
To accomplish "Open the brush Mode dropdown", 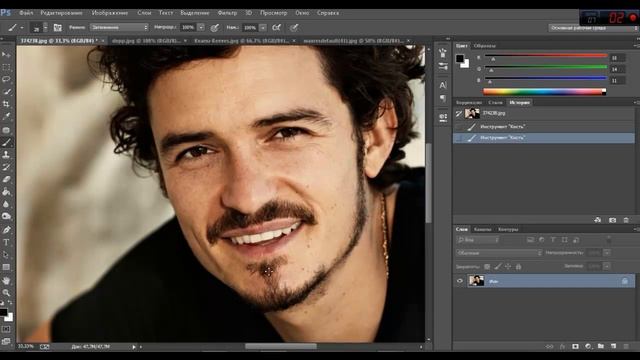I will pyautogui.click(x=119, y=27).
